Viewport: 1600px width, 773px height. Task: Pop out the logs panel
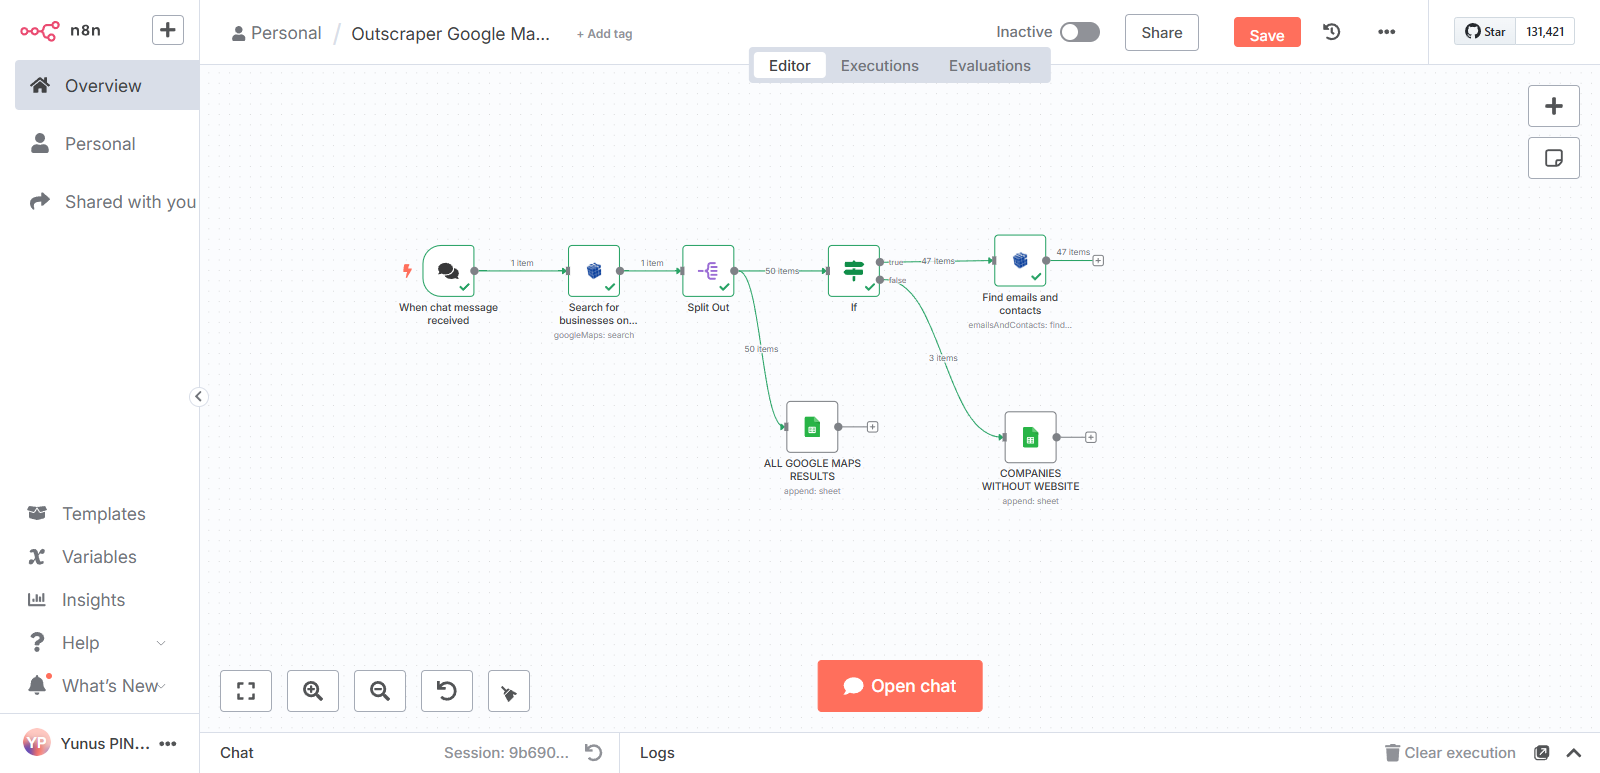[x=1542, y=753]
